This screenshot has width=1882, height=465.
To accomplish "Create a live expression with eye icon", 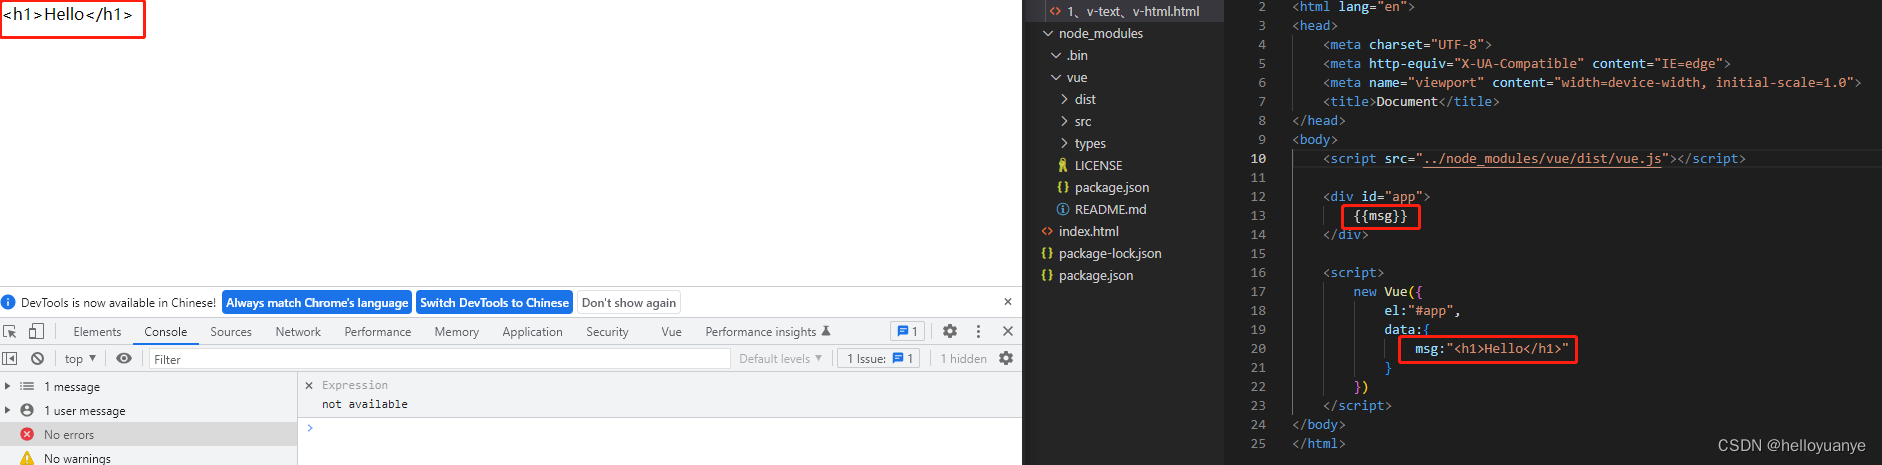I will click(124, 358).
